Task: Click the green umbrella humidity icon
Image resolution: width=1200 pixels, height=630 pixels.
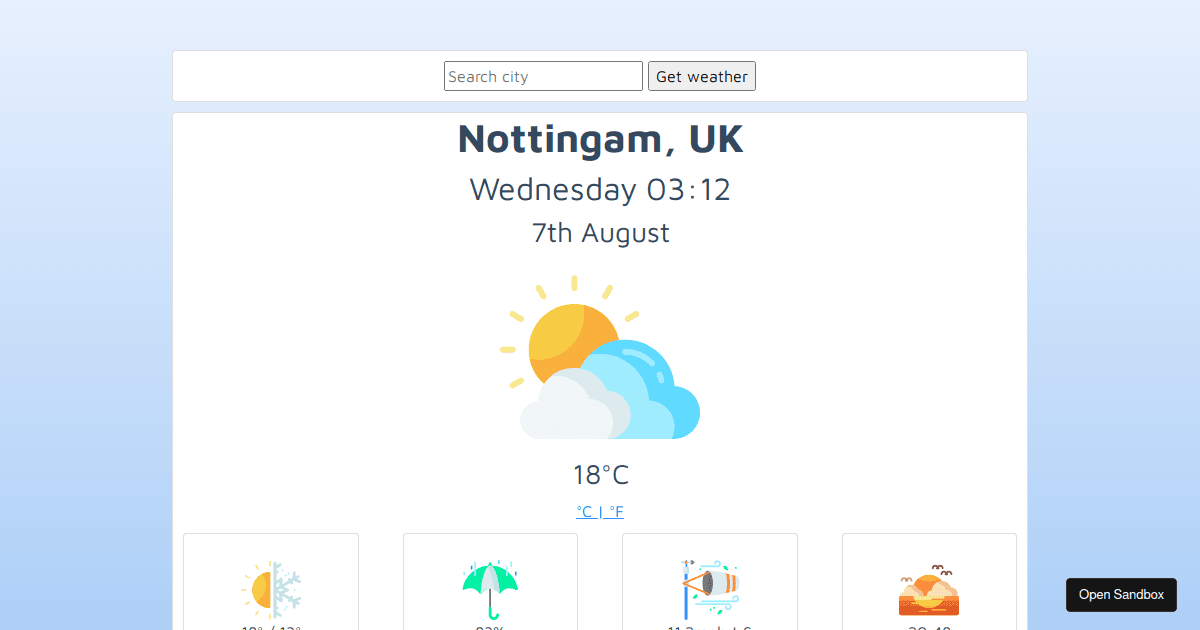Action: click(490, 590)
